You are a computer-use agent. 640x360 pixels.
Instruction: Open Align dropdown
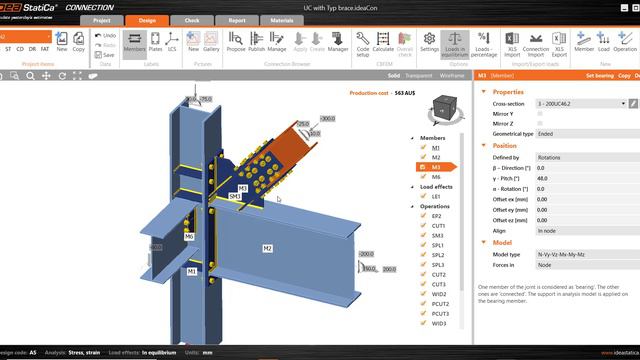pos(588,231)
